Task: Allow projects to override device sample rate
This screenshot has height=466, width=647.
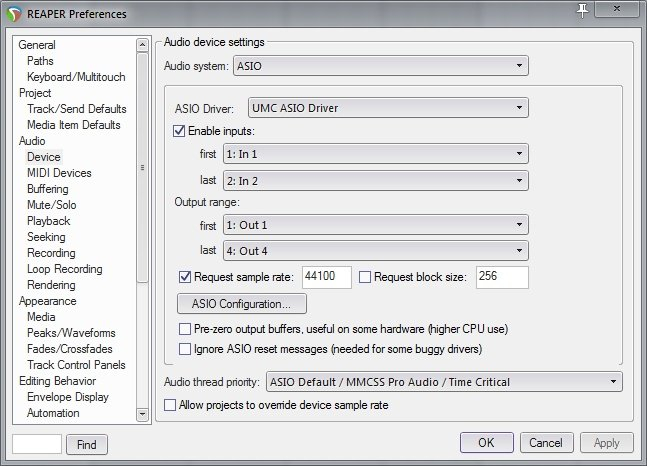Action: [x=170, y=405]
